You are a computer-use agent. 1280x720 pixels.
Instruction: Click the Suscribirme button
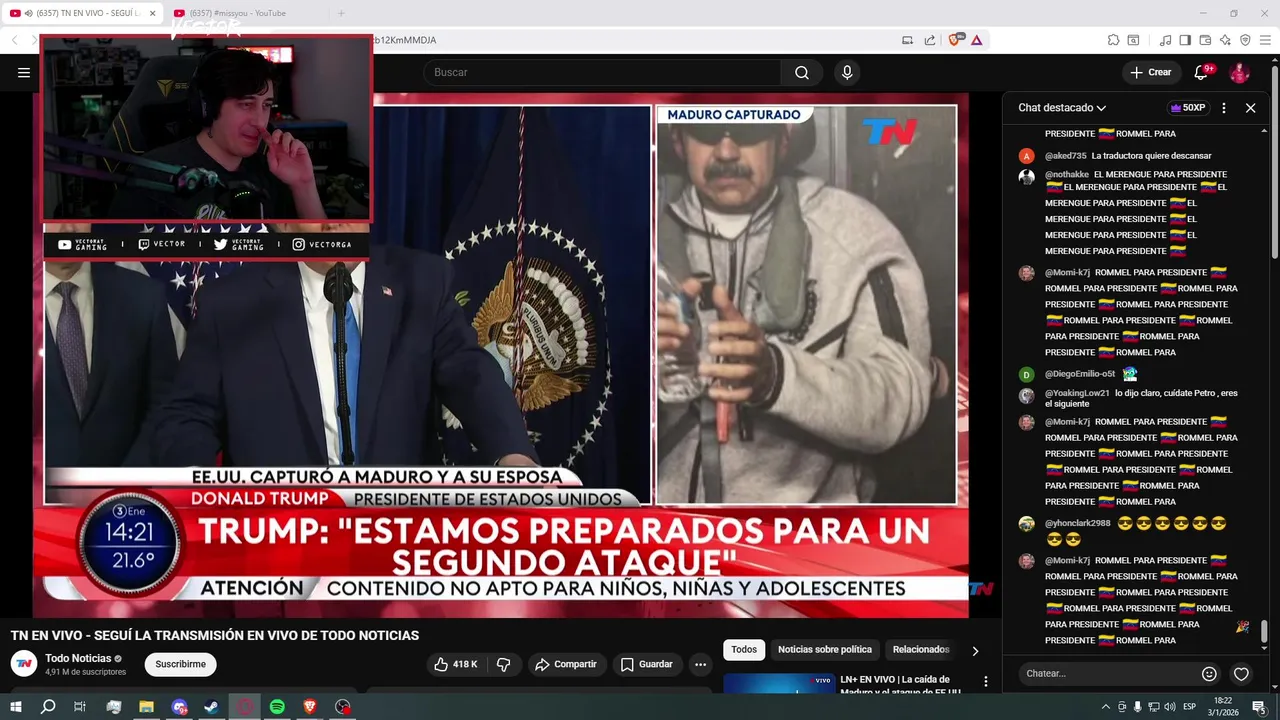coord(181,664)
